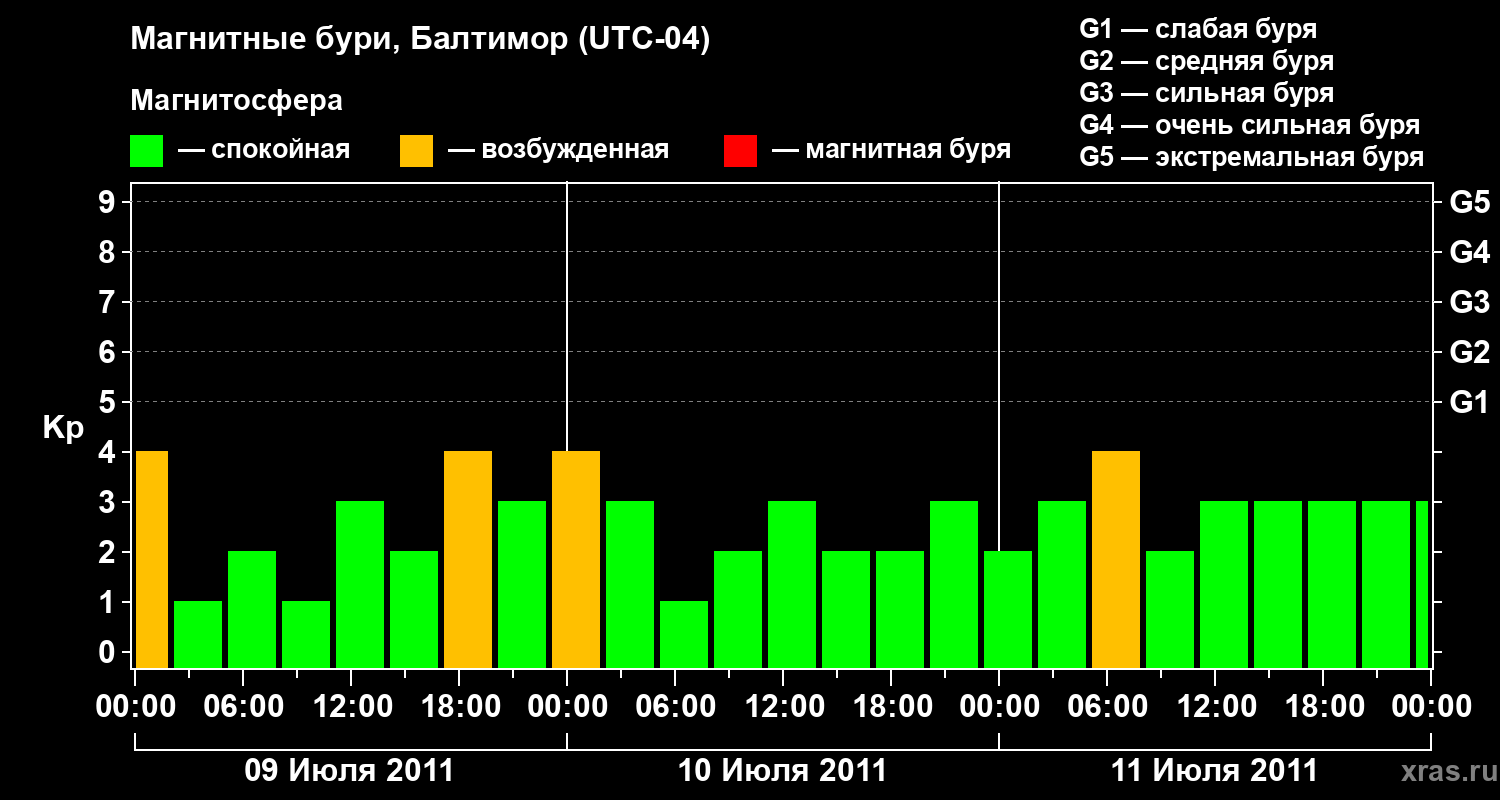Click legend line 'G2 — средняя буря'
Viewport: 1500px width, 800px height.
(x=1207, y=61)
